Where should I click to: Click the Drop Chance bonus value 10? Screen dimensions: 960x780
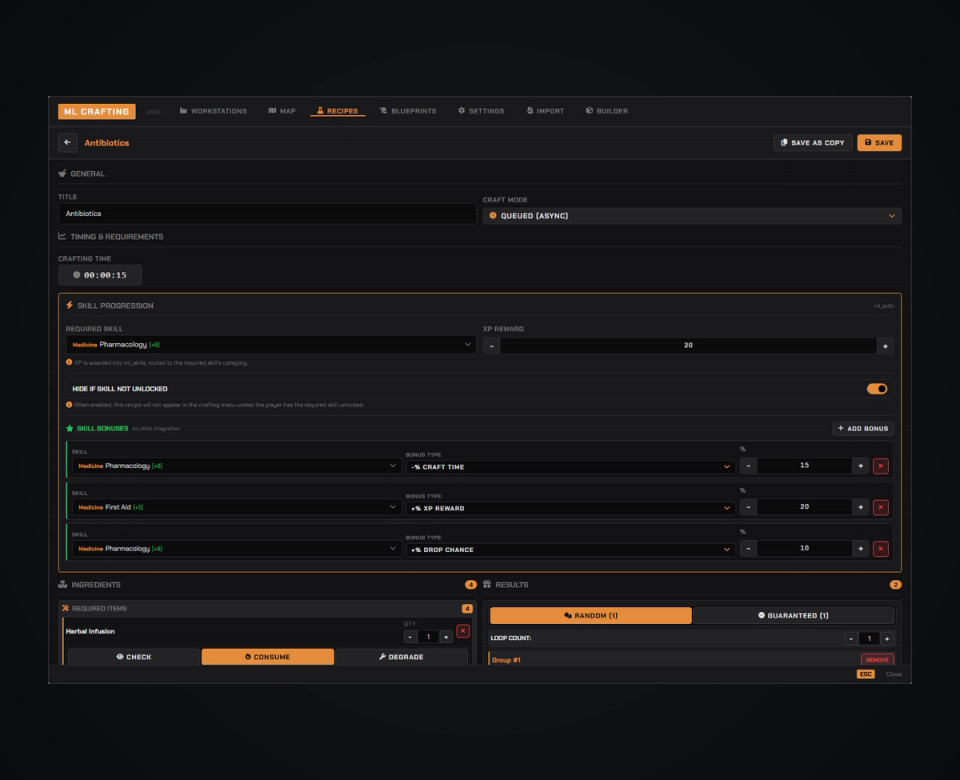point(804,548)
